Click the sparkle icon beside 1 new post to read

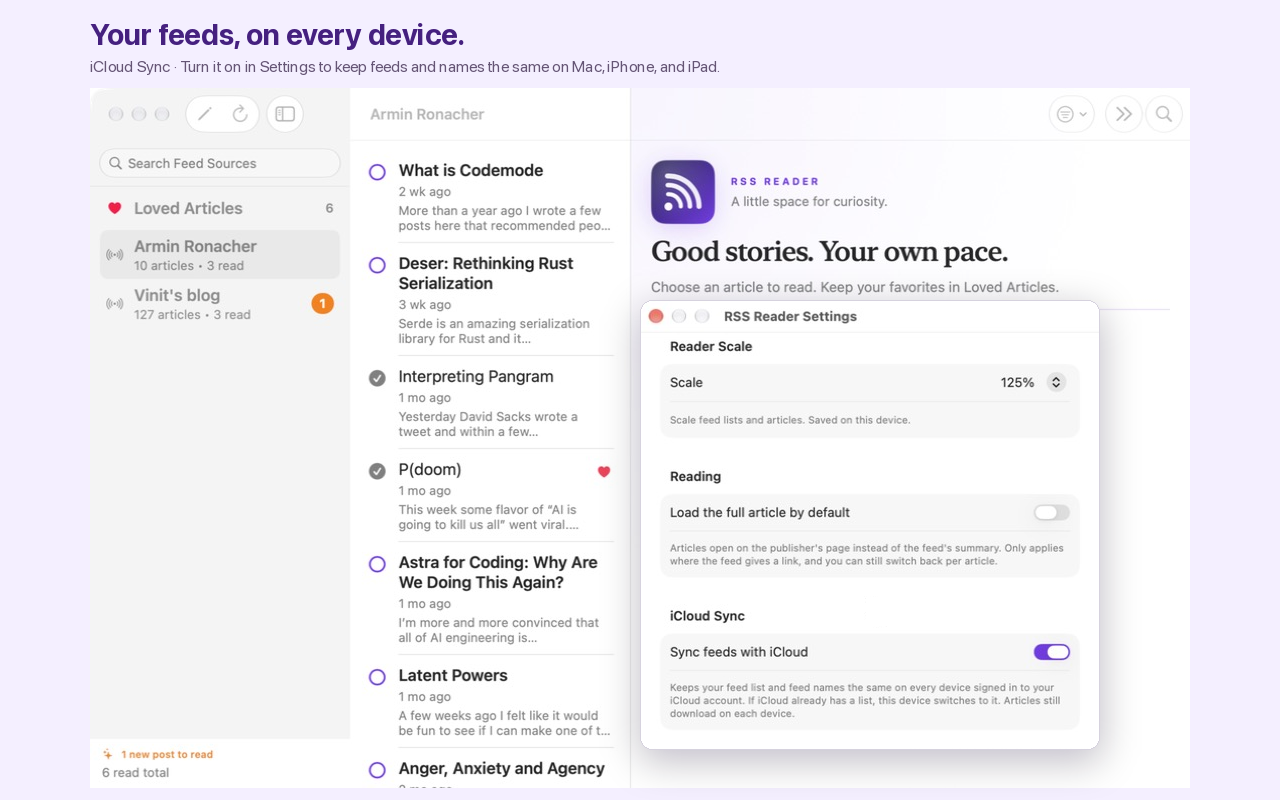point(108,754)
